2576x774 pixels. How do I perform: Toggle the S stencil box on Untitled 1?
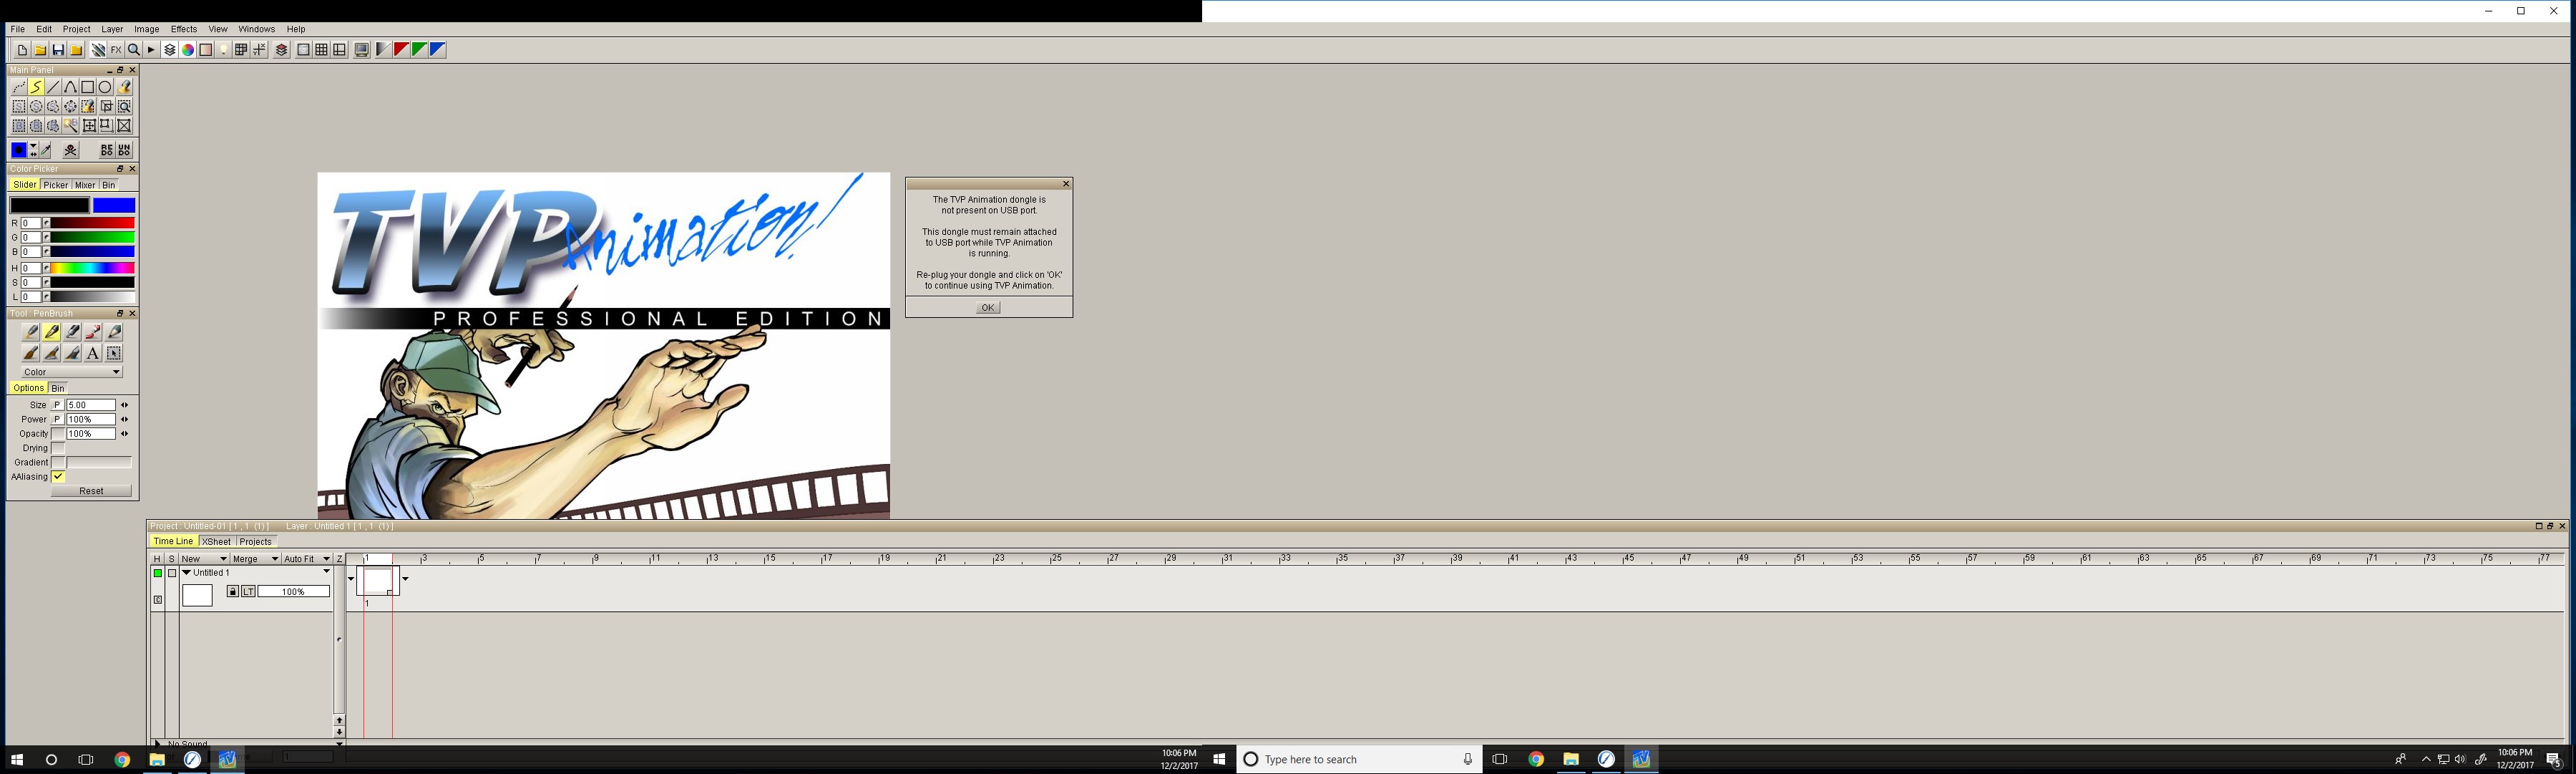(x=172, y=573)
